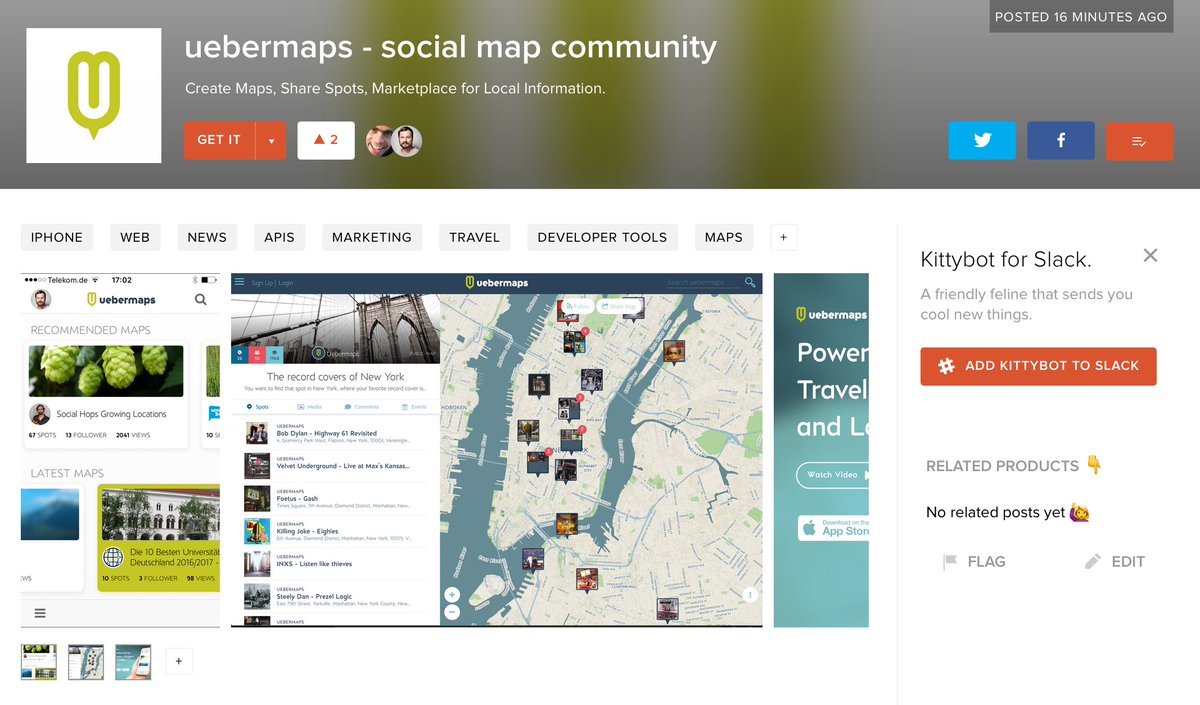Click the Comments tab in web screenshot
This screenshot has height=705, width=1200.
tap(361, 407)
